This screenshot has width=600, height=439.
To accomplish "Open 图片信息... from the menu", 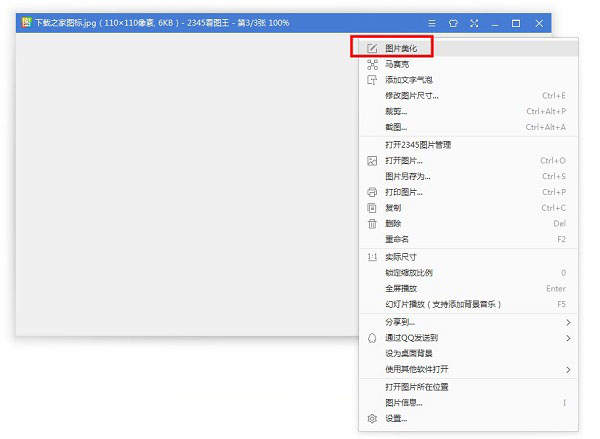I will [469, 403].
